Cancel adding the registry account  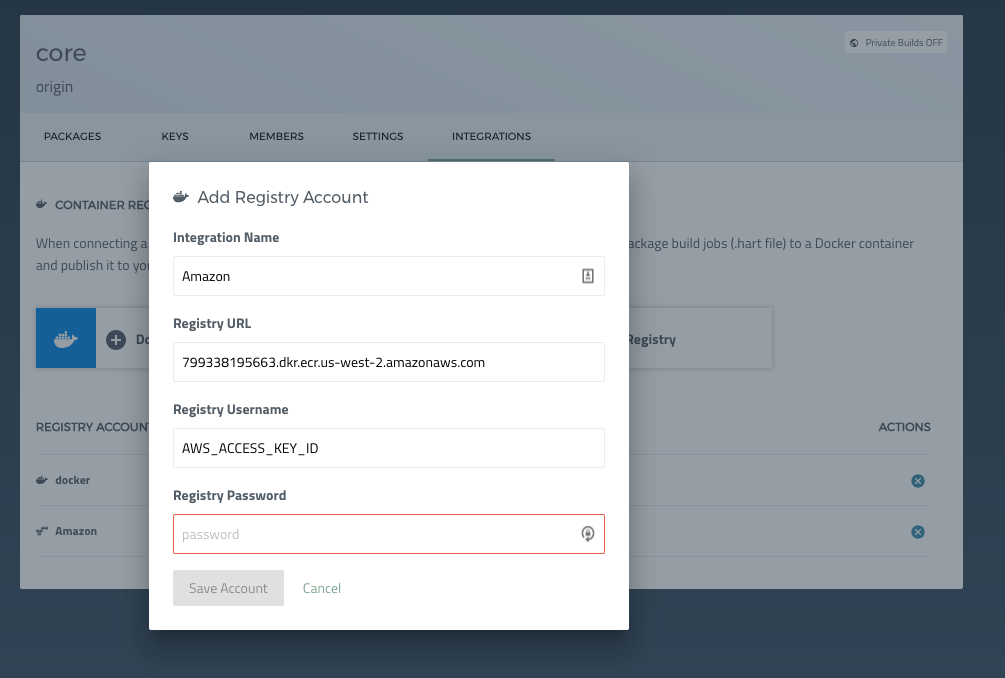click(x=321, y=588)
